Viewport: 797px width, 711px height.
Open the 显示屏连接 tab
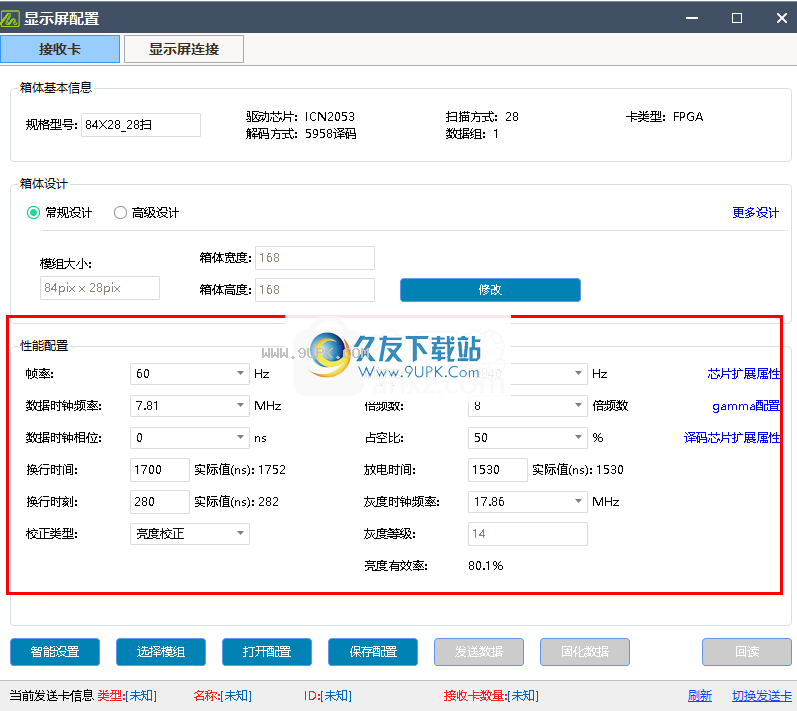coord(184,49)
